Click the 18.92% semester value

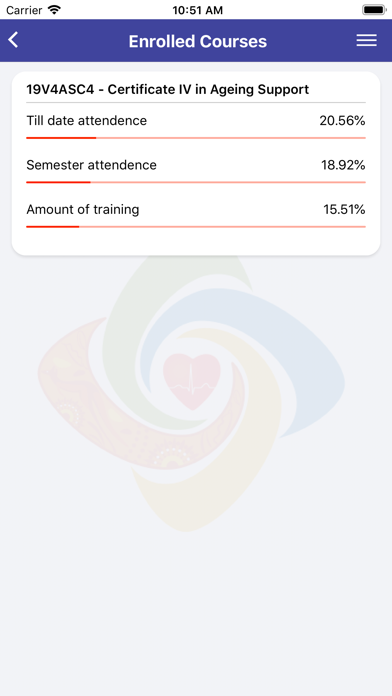[x=343, y=165]
